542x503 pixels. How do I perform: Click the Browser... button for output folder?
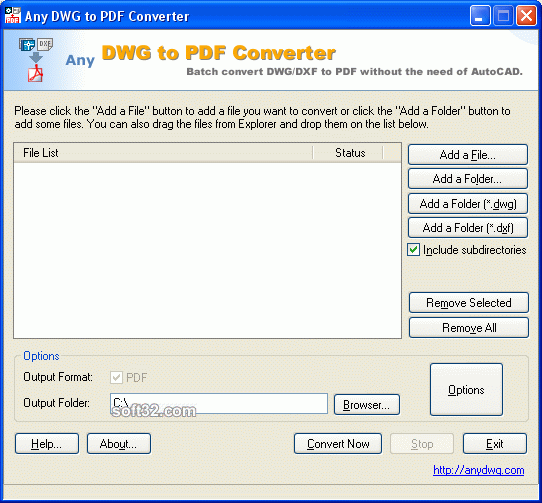click(x=367, y=404)
